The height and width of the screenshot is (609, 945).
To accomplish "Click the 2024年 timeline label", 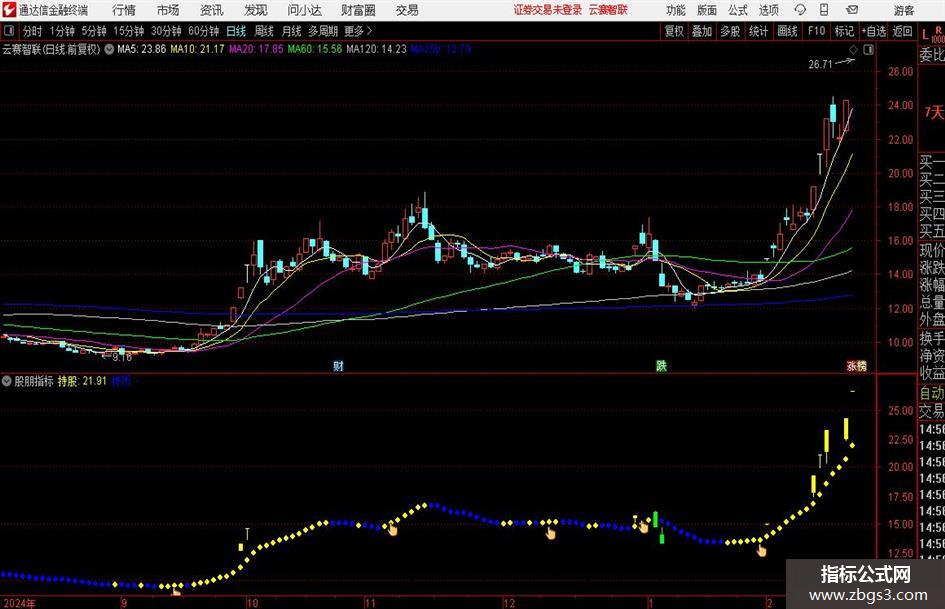I will click(19, 603).
